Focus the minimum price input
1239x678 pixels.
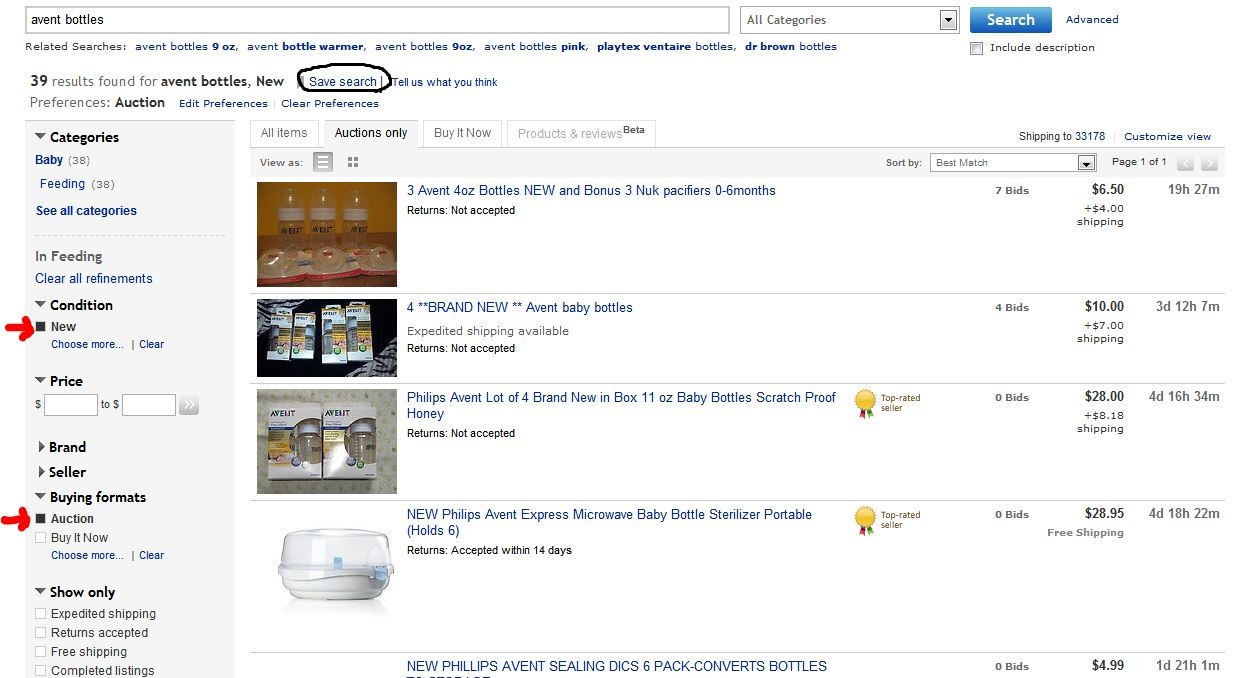click(x=71, y=405)
